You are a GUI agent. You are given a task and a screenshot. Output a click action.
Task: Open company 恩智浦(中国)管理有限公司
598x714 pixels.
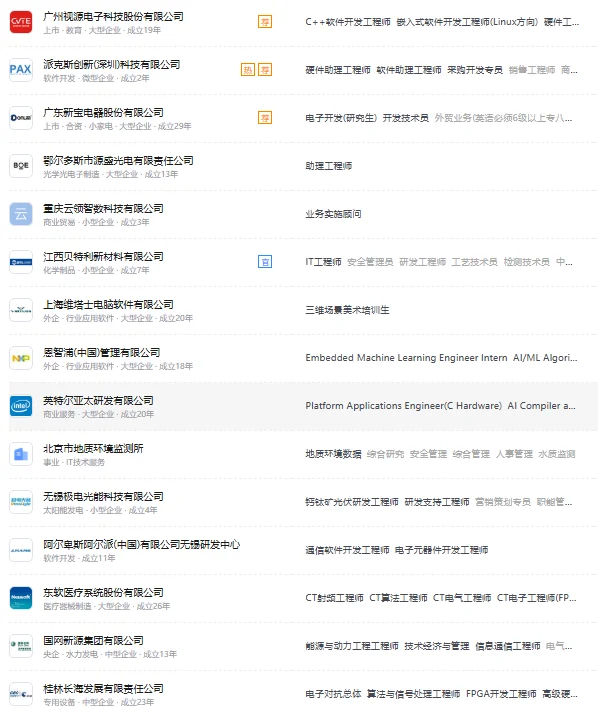[x=102, y=352]
